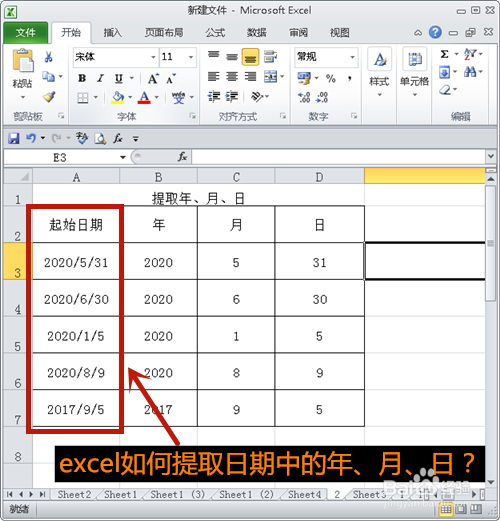Image resolution: width=500 pixels, height=521 pixels.
Task: Click AutoSum sigma icon
Action: 444,54
